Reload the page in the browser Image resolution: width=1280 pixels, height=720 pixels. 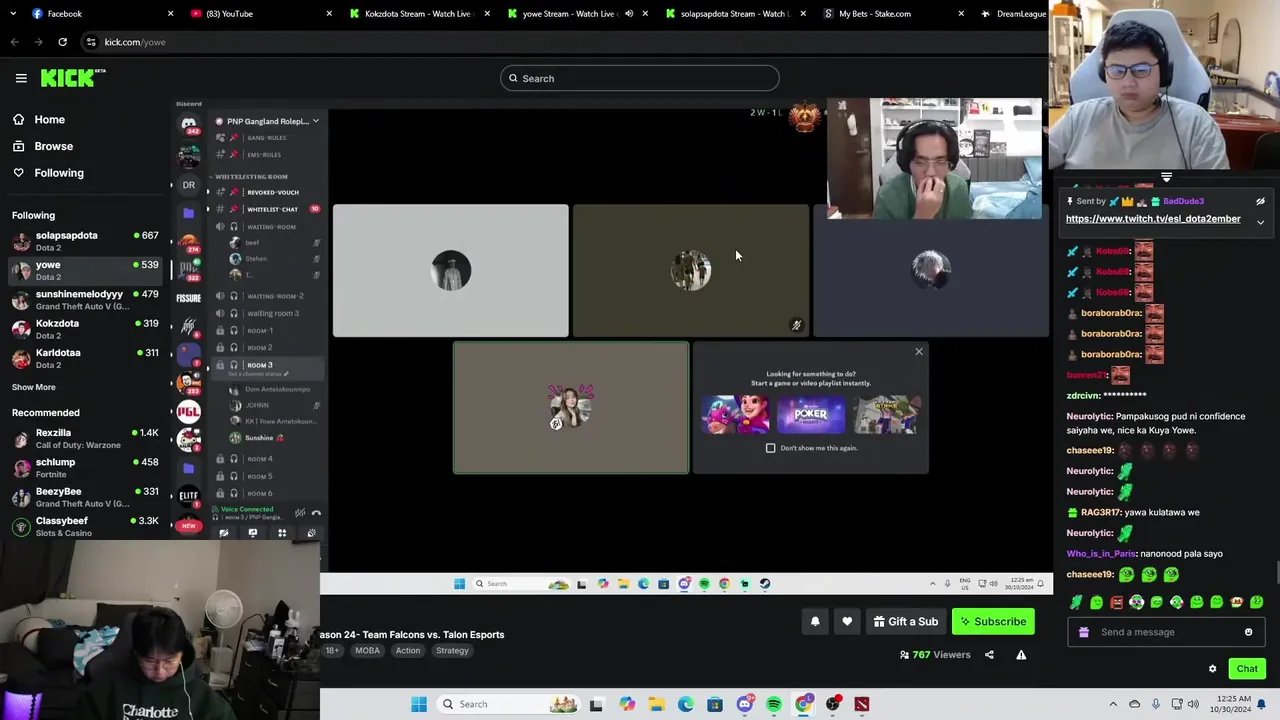[62, 42]
